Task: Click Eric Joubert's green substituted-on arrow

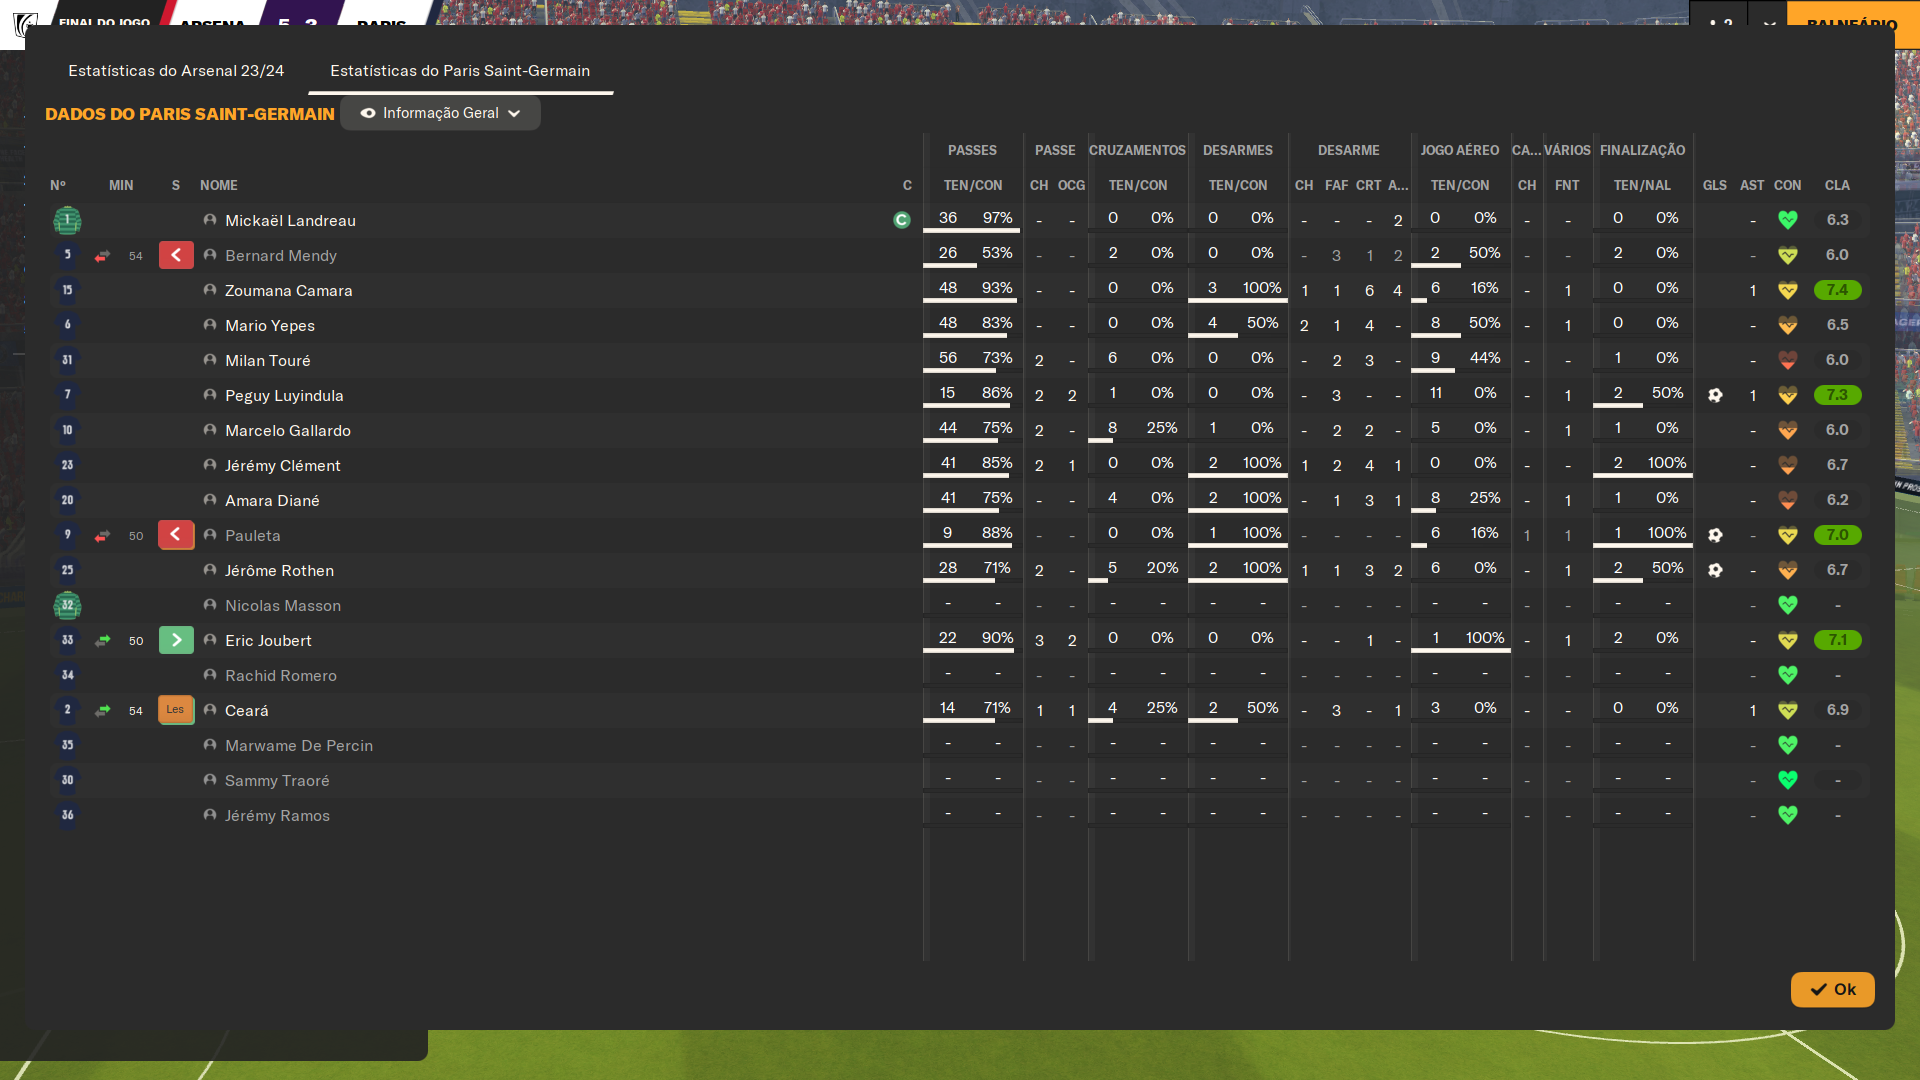Action: point(176,640)
